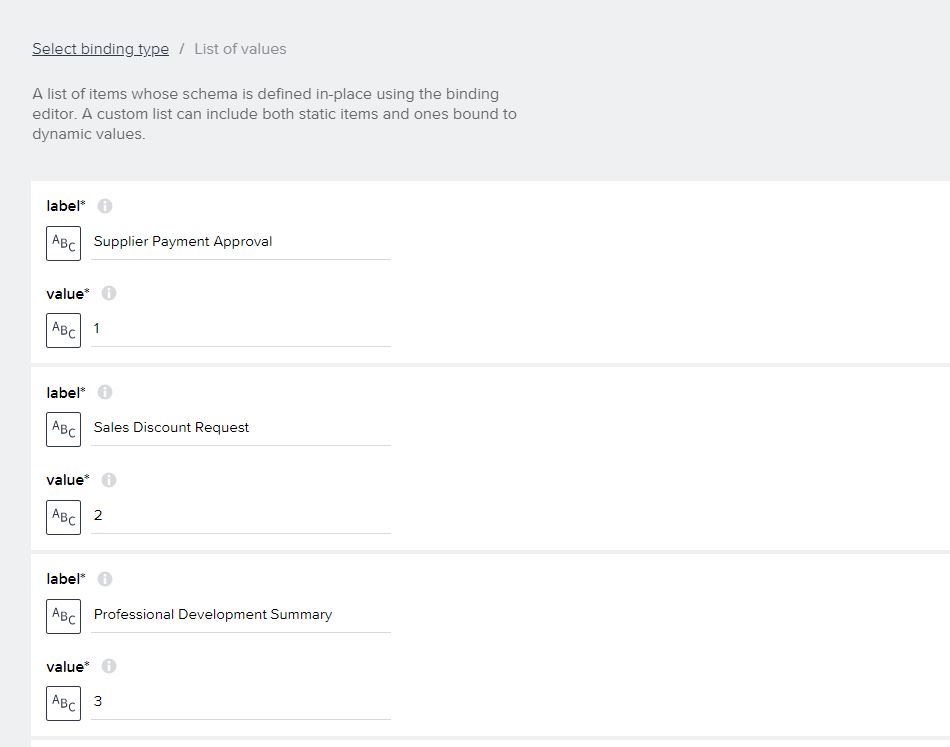The image size is (950, 747).
Task: Click ABC binding icon next to value 3
Action: click(x=64, y=703)
